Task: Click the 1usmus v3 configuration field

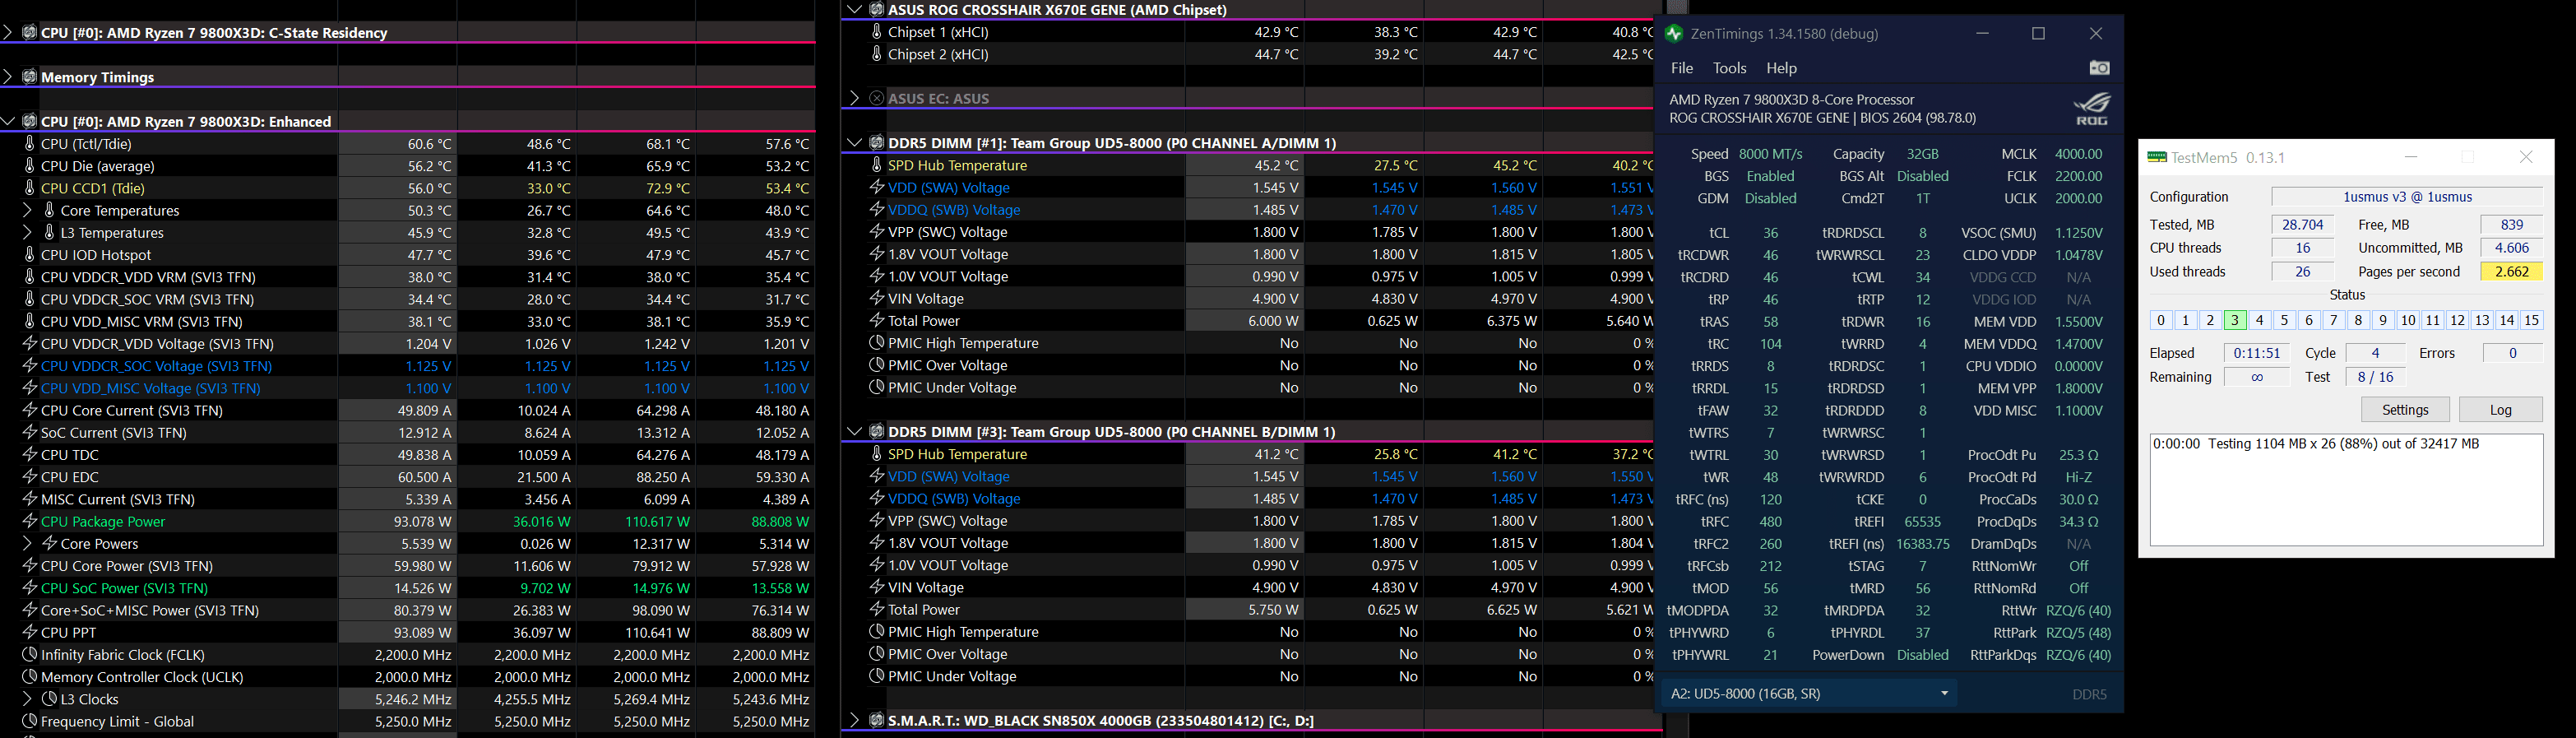Action: tap(2406, 197)
